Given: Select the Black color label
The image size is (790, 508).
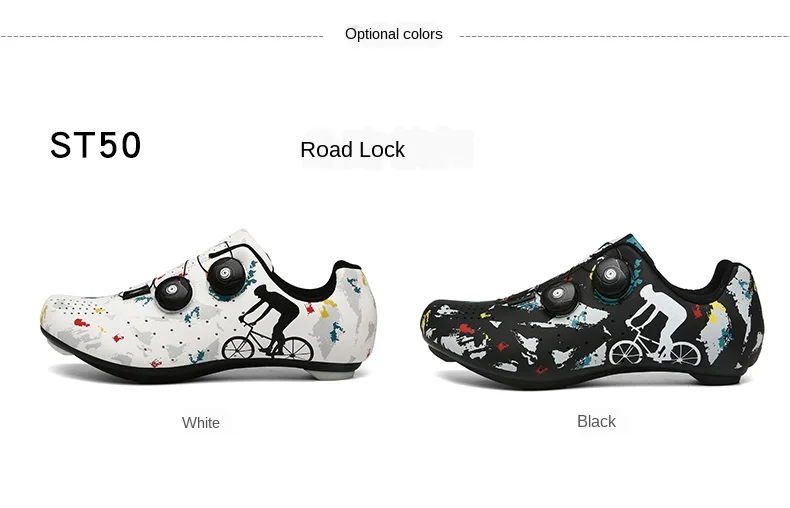Looking at the screenshot, I should coord(596,421).
